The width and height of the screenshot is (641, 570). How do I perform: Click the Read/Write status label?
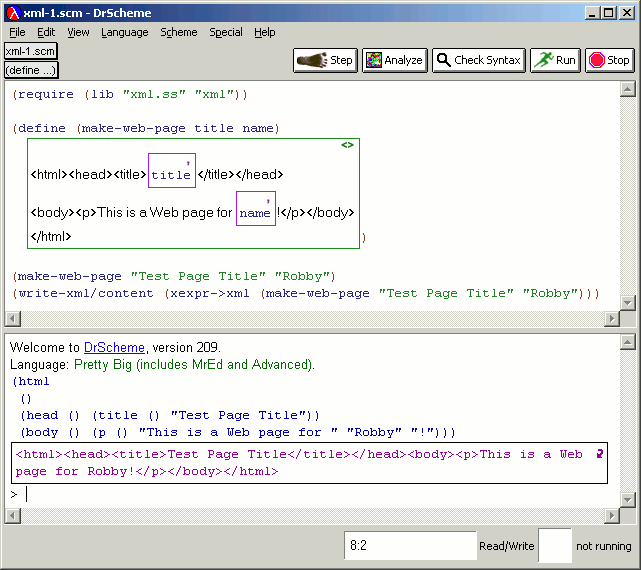tap(507, 546)
